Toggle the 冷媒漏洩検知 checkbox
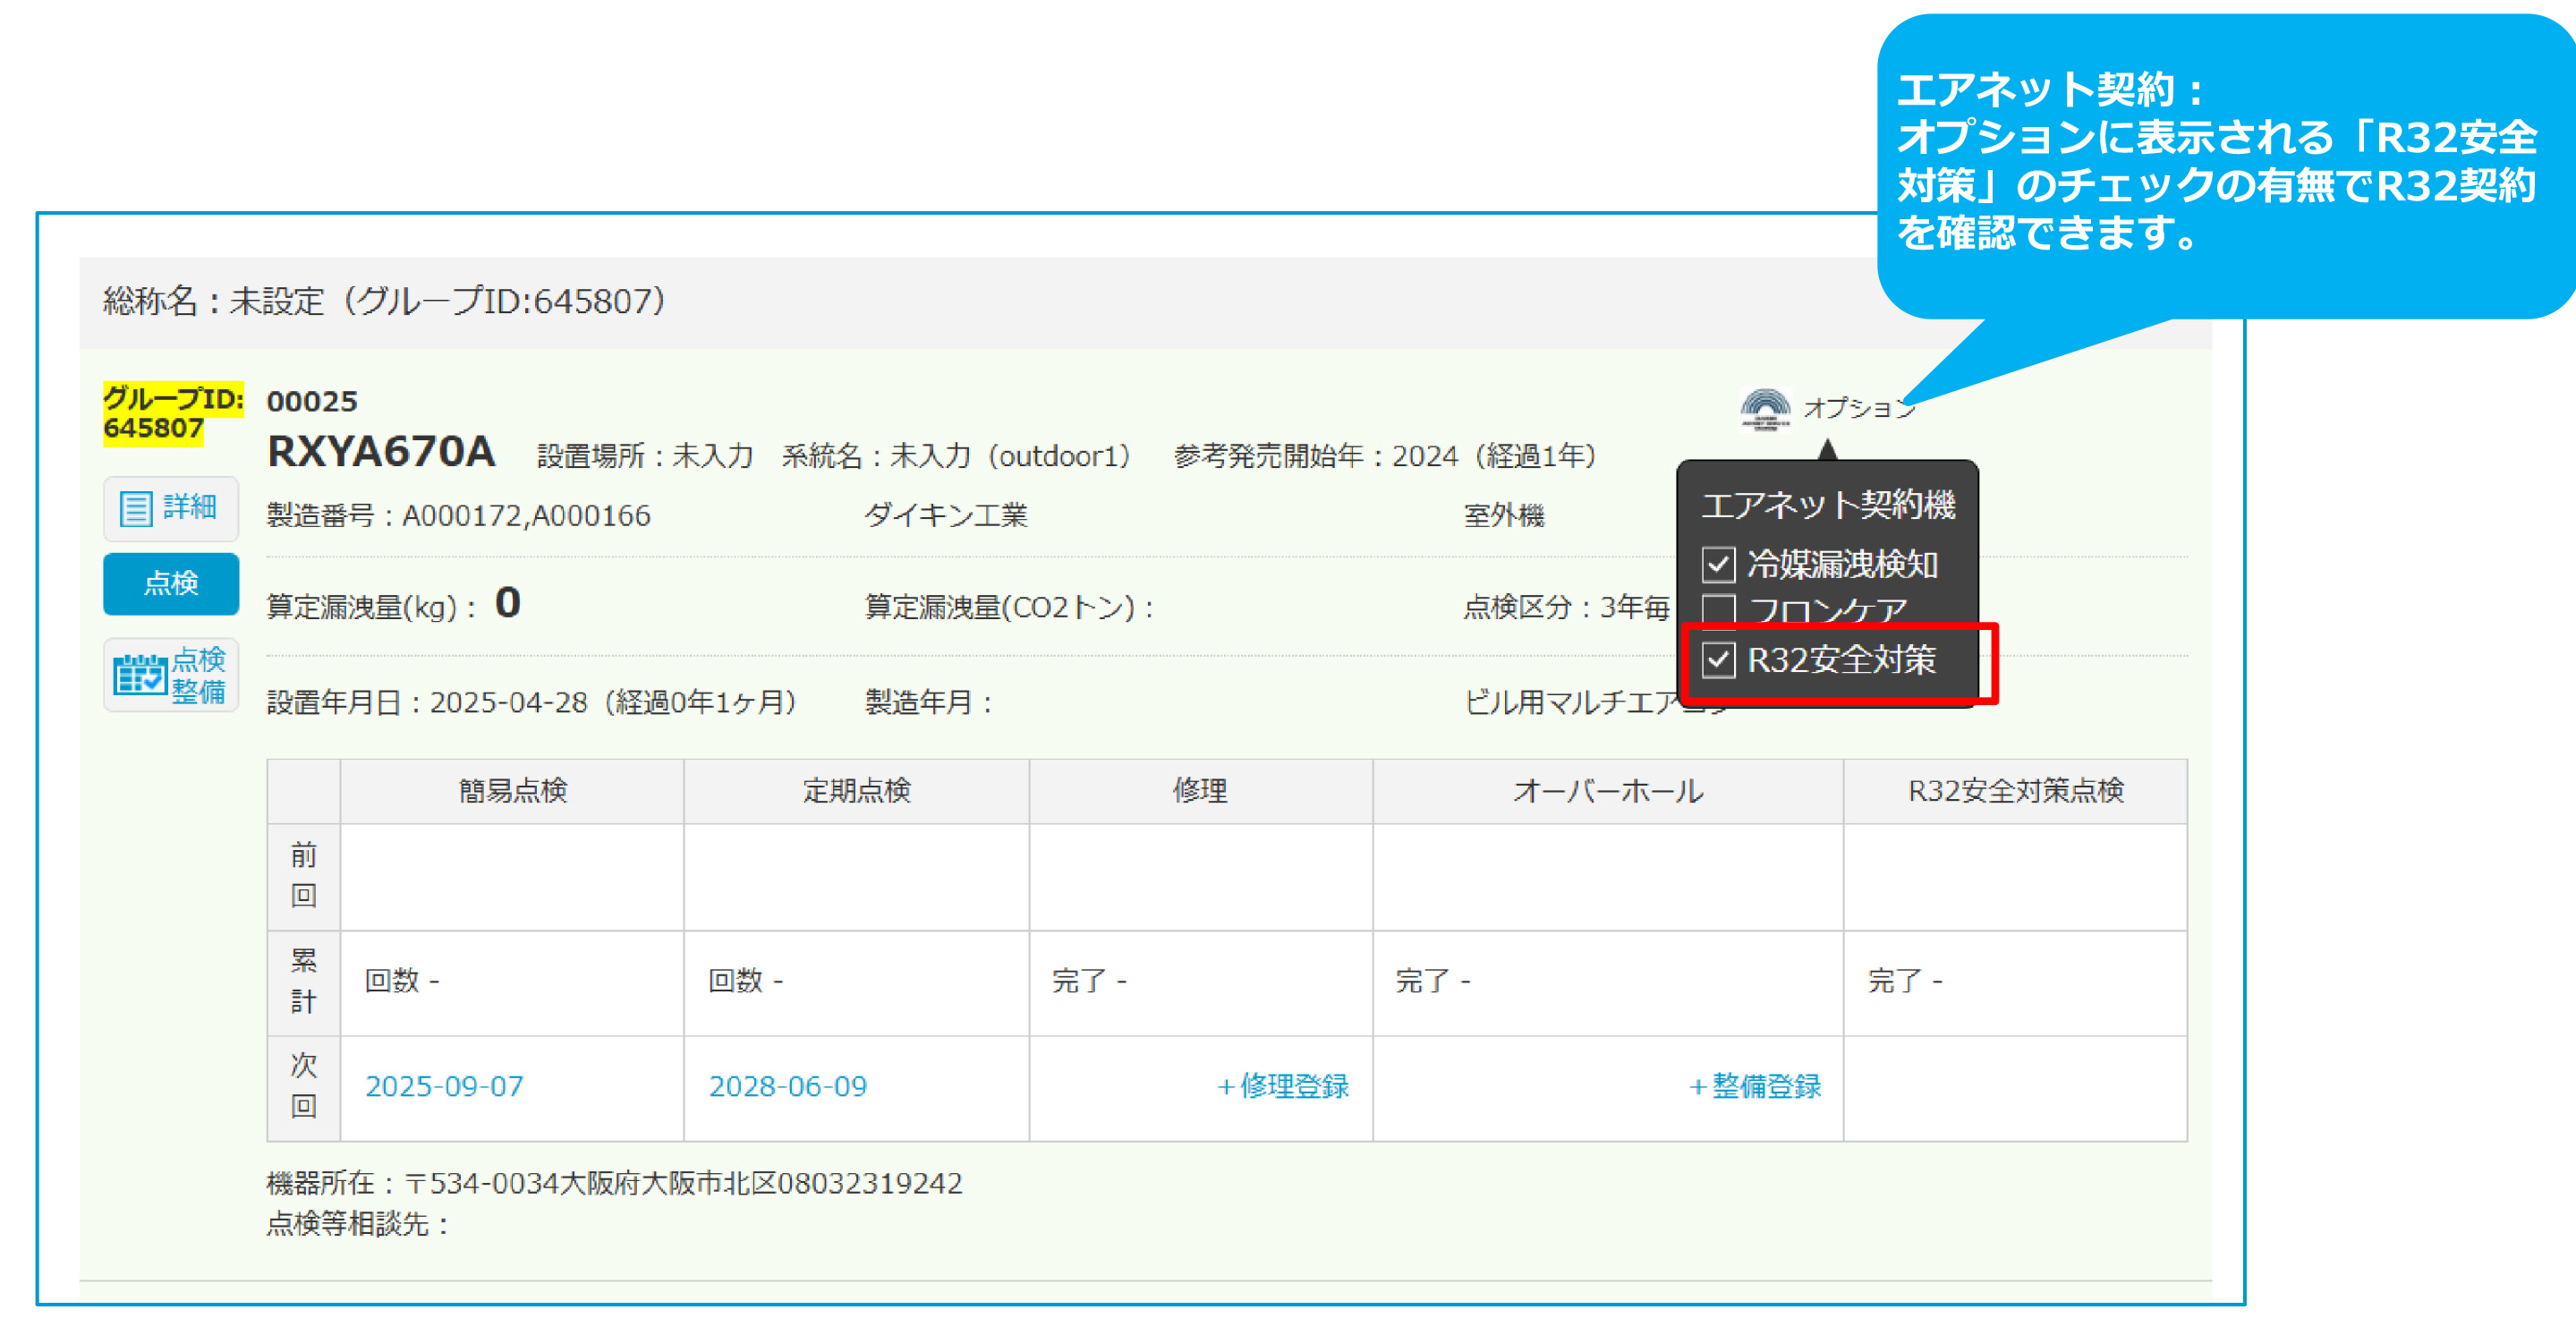 pos(1718,565)
